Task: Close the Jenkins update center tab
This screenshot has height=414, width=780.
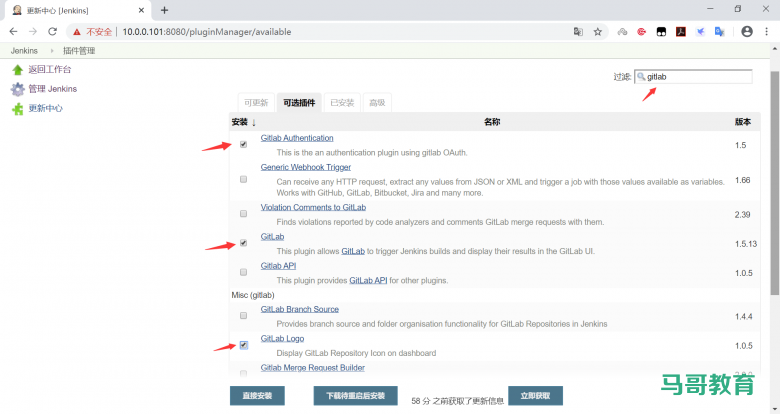Action: (141, 10)
